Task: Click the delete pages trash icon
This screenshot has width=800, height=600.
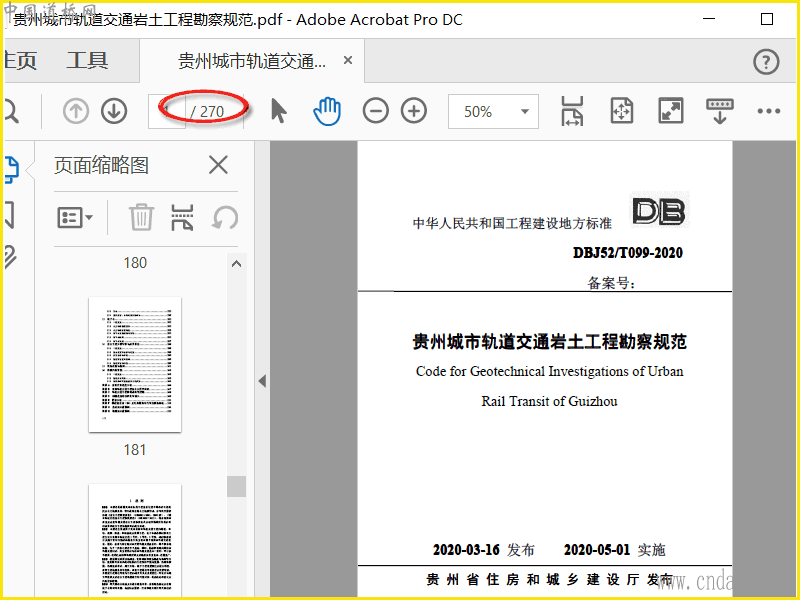Action: click(141, 217)
